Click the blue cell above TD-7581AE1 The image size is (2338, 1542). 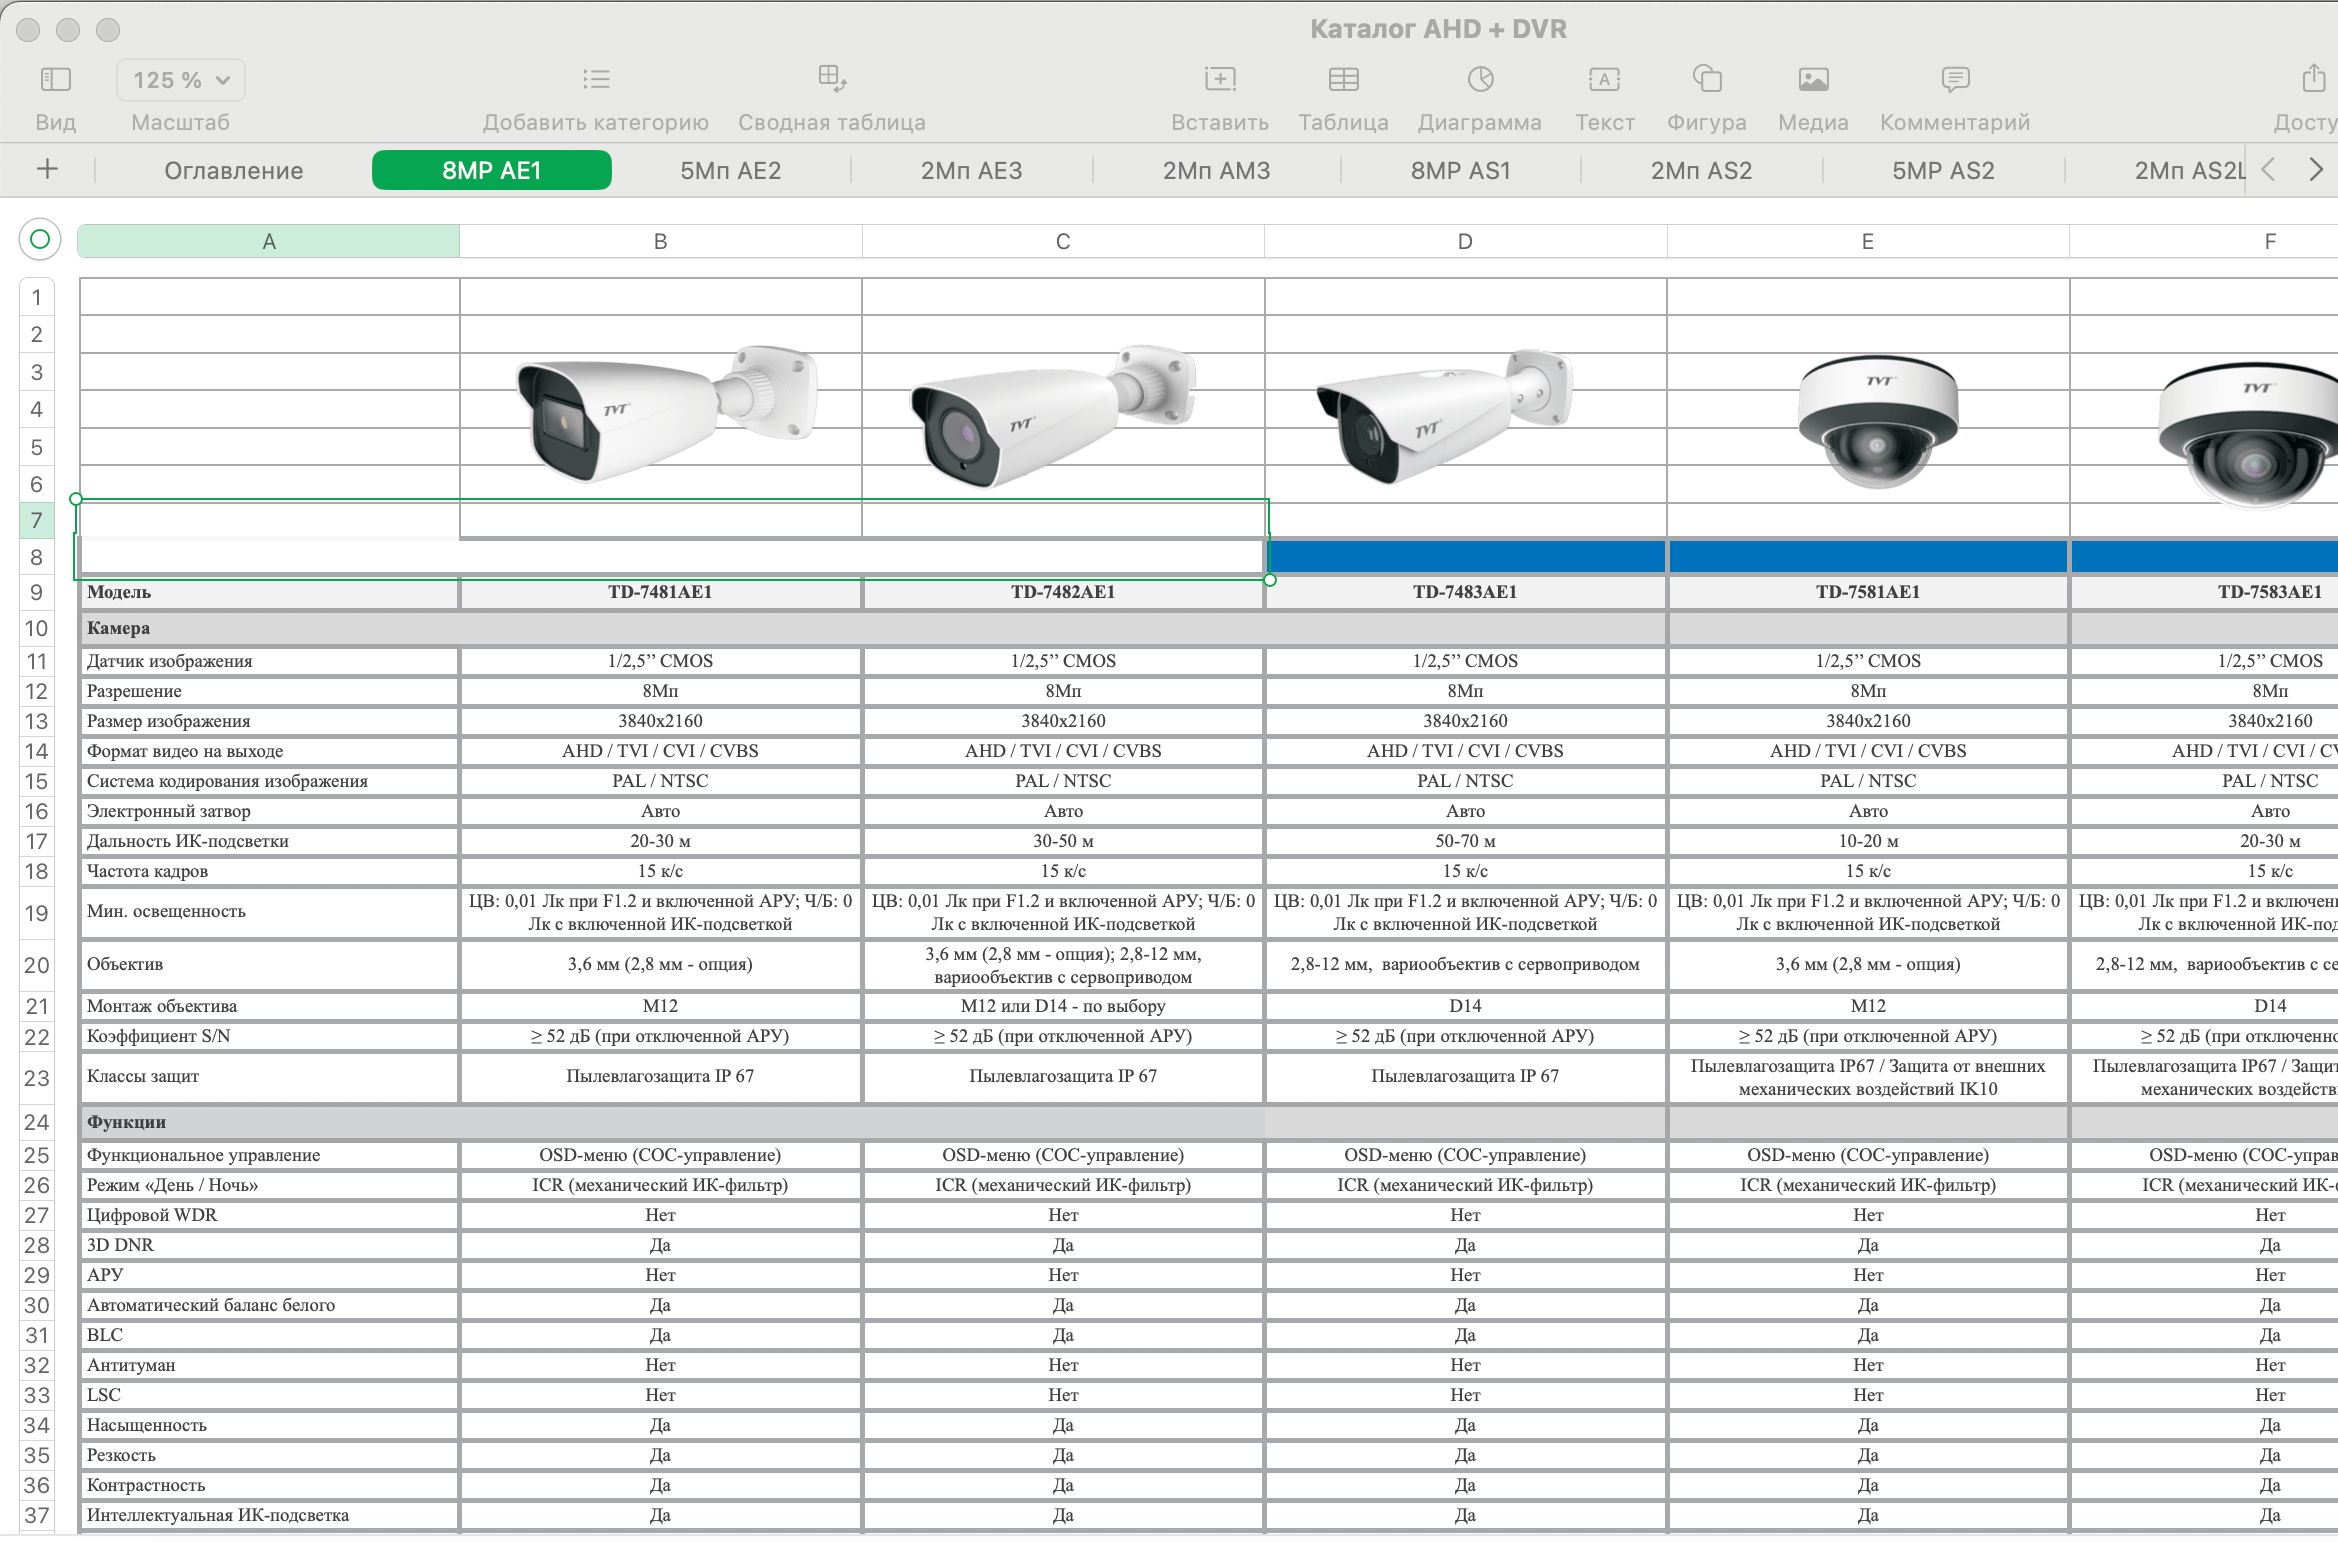pyautogui.click(x=1868, y=556)
